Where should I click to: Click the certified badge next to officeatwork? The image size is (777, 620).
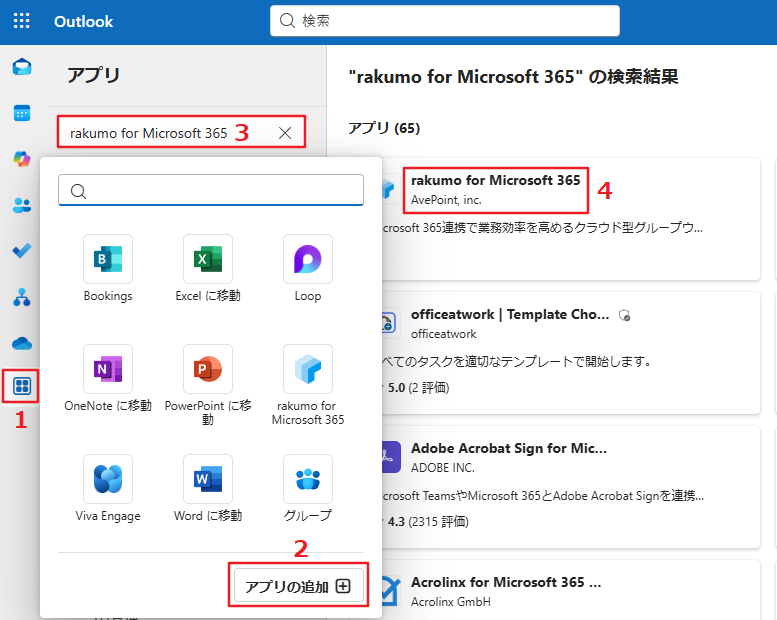[x=624, y=315]
